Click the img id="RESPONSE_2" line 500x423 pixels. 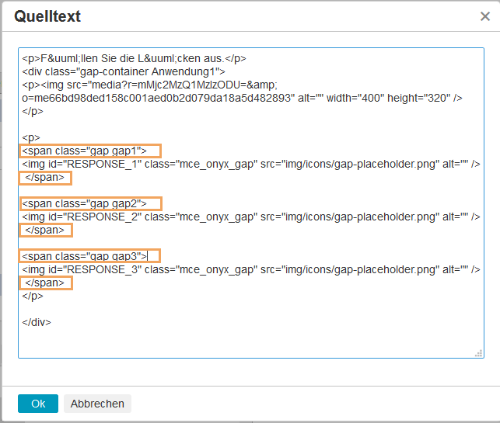point(251,217)
